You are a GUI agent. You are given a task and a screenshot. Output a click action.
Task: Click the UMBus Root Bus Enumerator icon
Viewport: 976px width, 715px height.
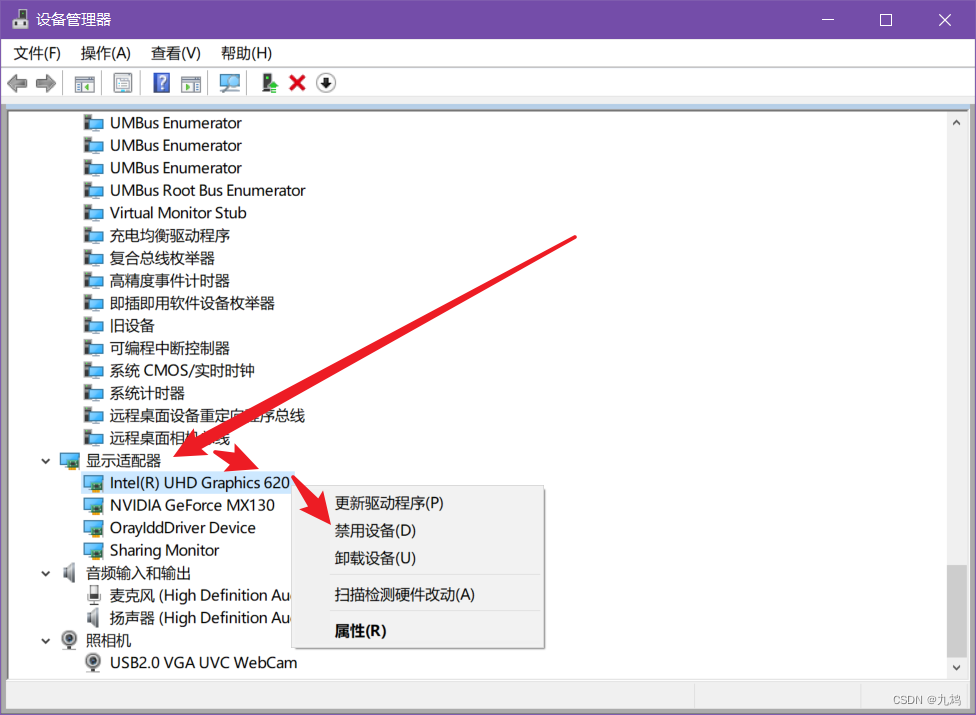click(x=93, y=190)
